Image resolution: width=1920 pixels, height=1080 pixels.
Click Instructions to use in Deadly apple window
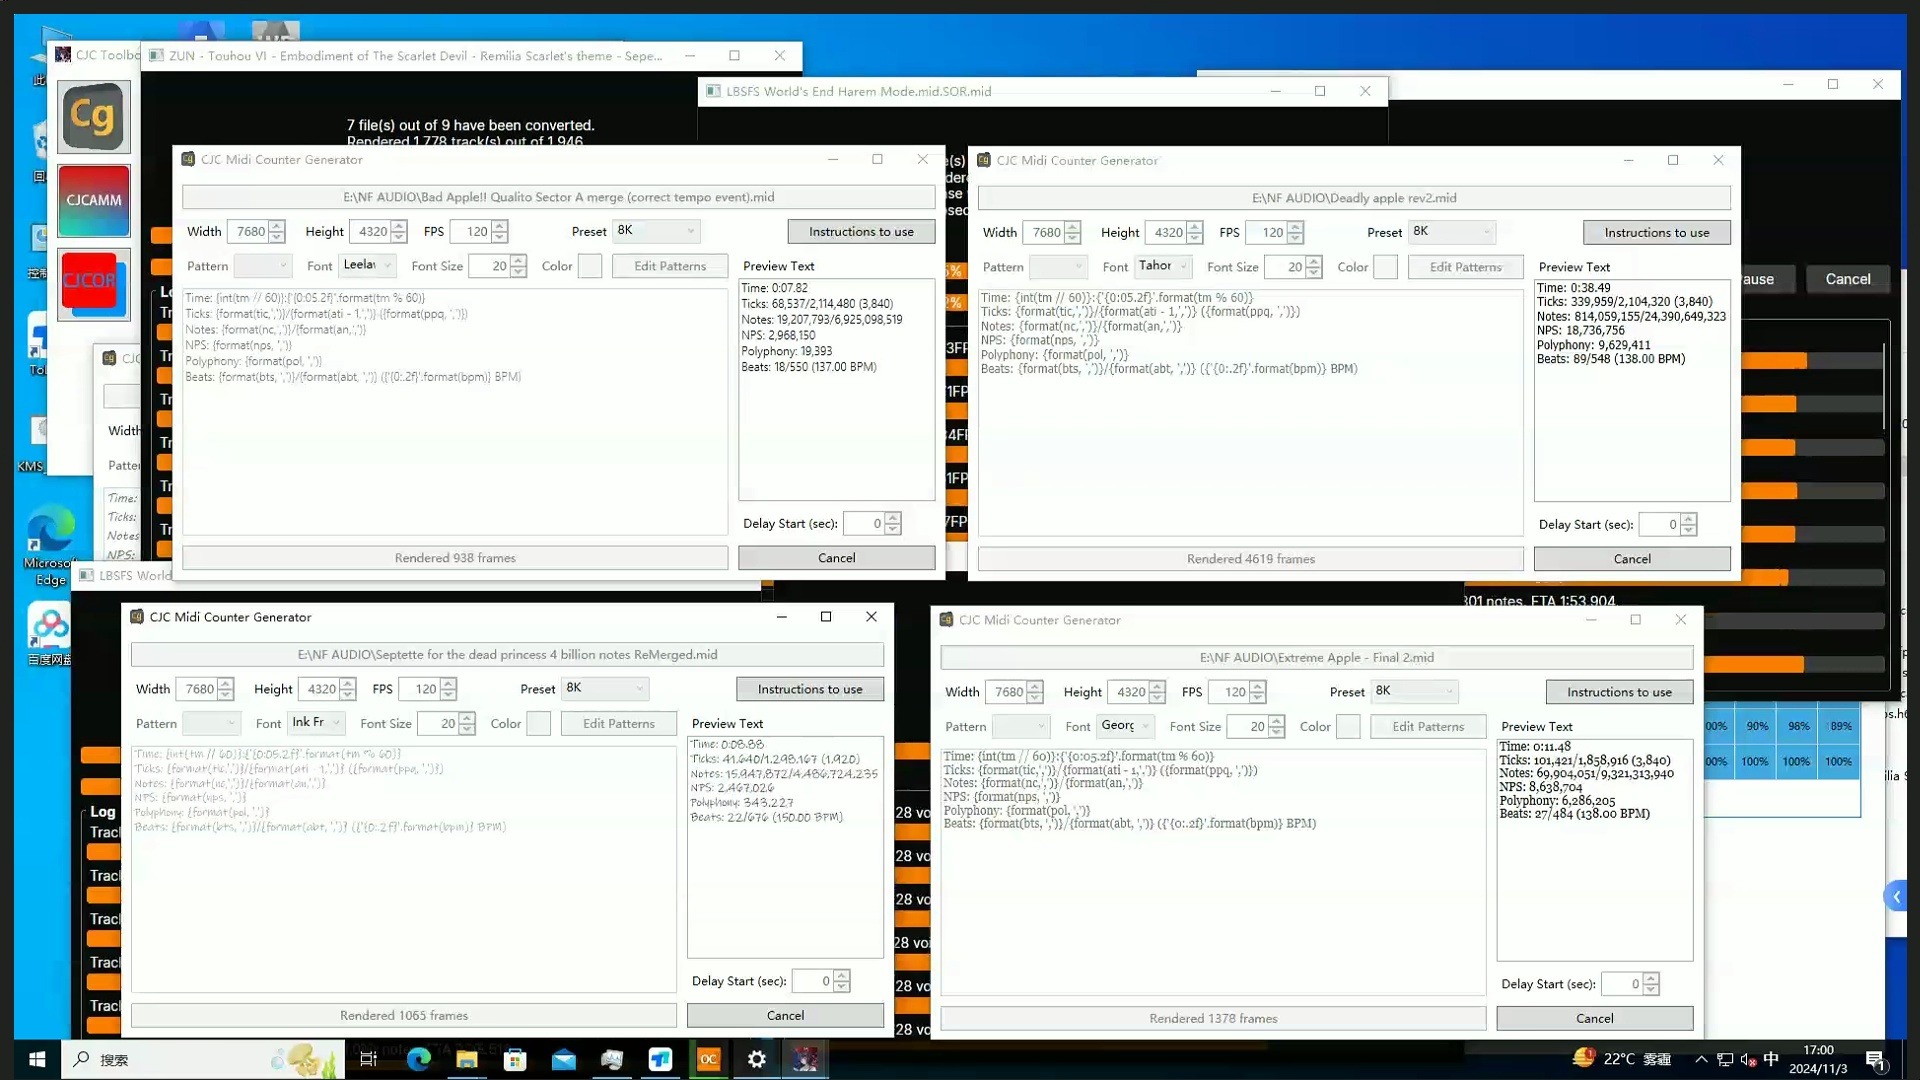pyautogui.click(x=1656, y=232)
